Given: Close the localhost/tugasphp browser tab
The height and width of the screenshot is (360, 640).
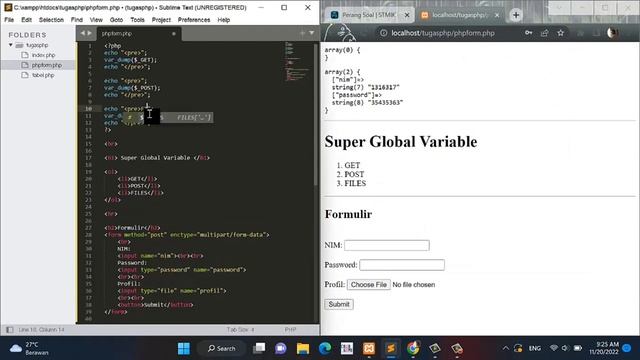Looking at the screenshot, I should (497, 15).
